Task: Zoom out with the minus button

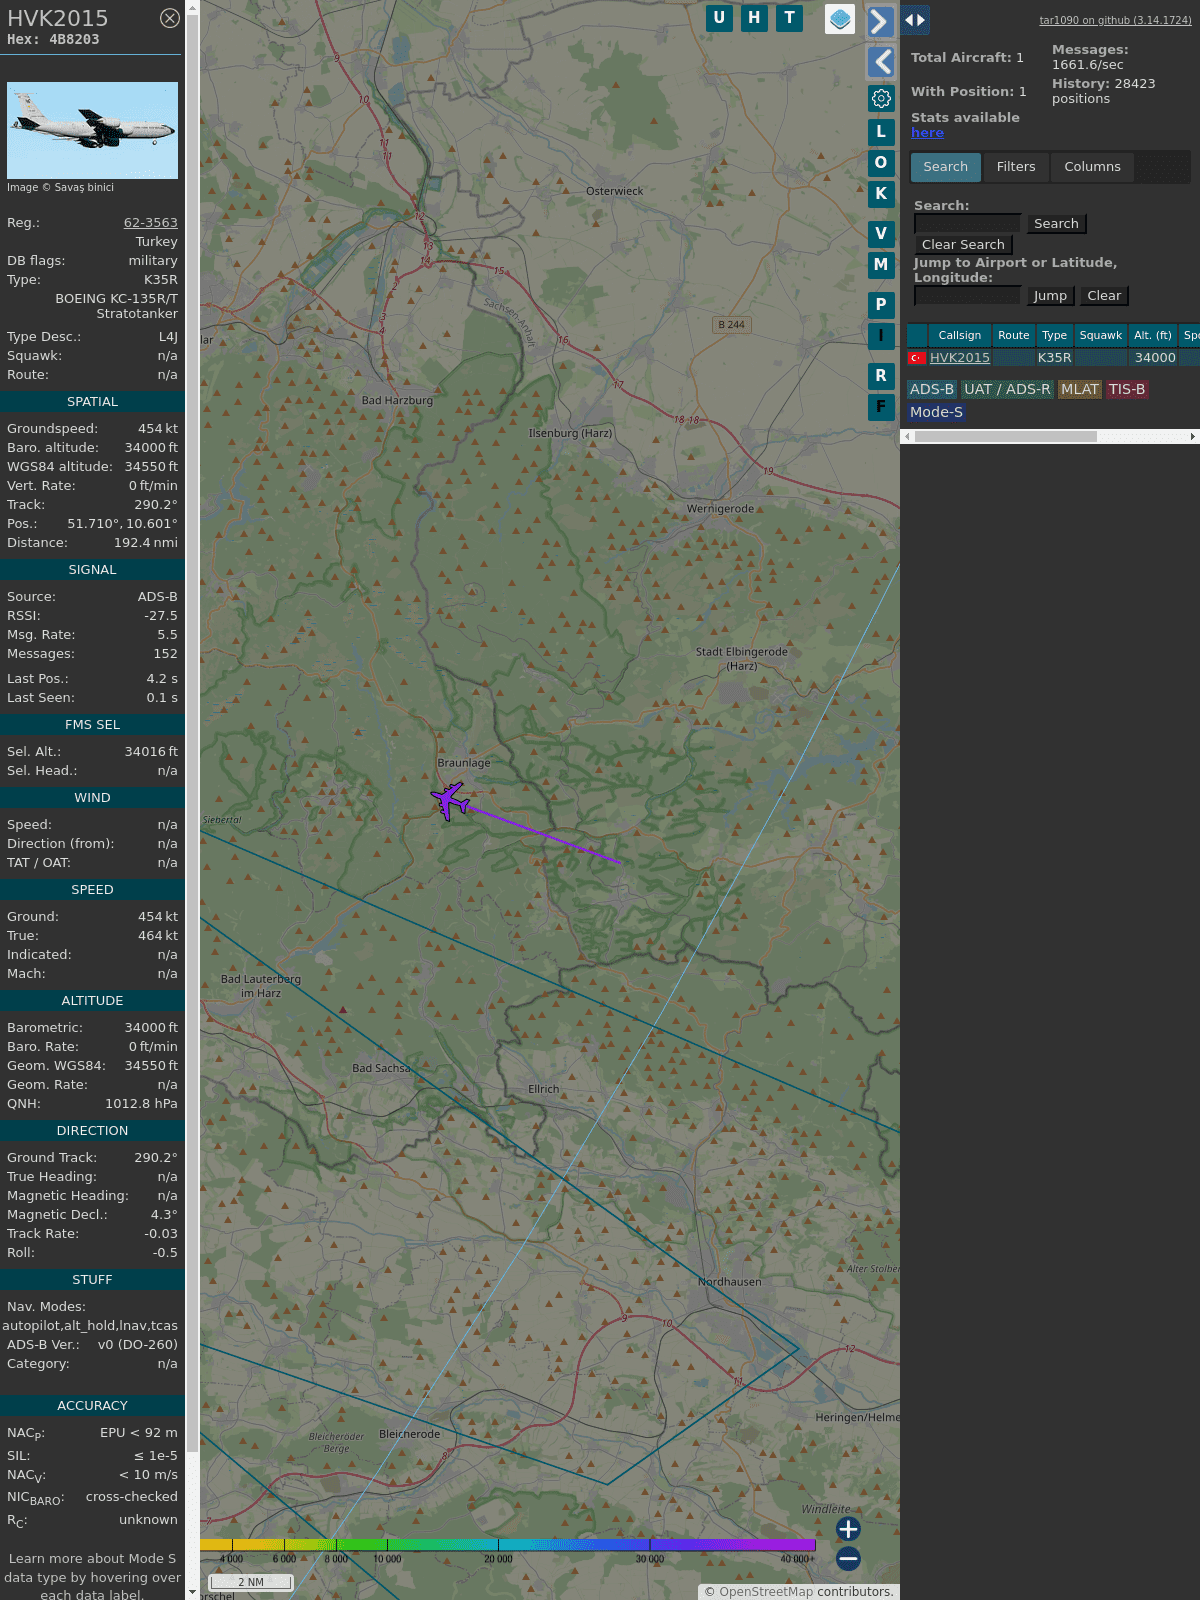Action: [848, 1558]
